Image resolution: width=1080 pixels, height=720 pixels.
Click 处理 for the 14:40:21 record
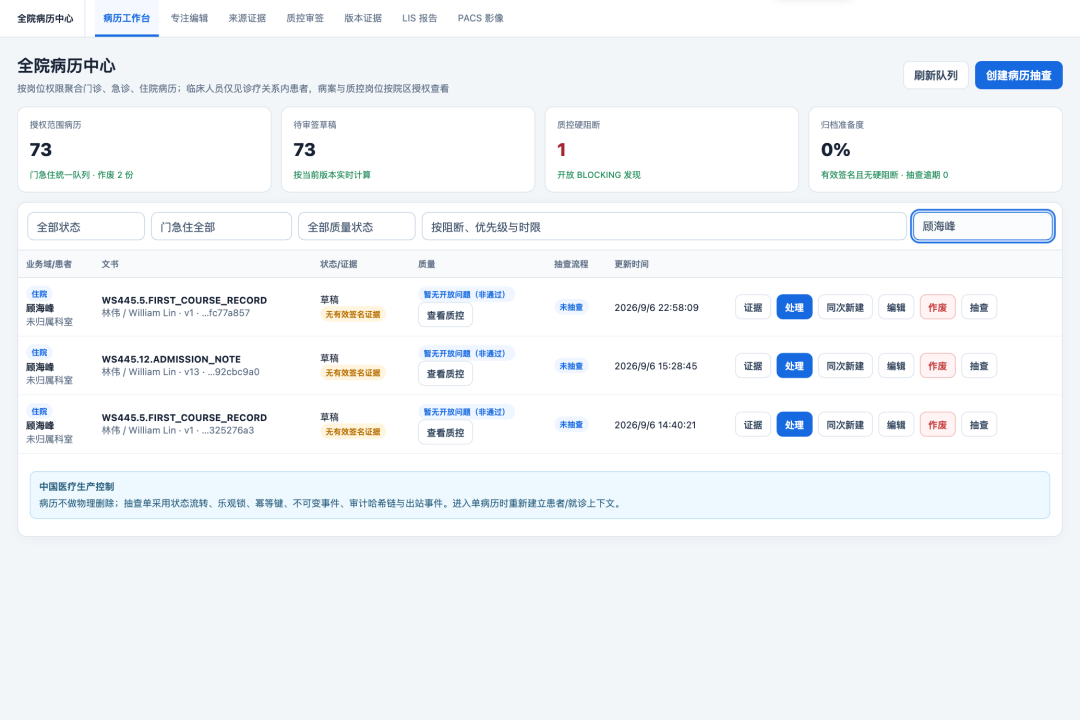pyautogui.click(x=794, y=425)
